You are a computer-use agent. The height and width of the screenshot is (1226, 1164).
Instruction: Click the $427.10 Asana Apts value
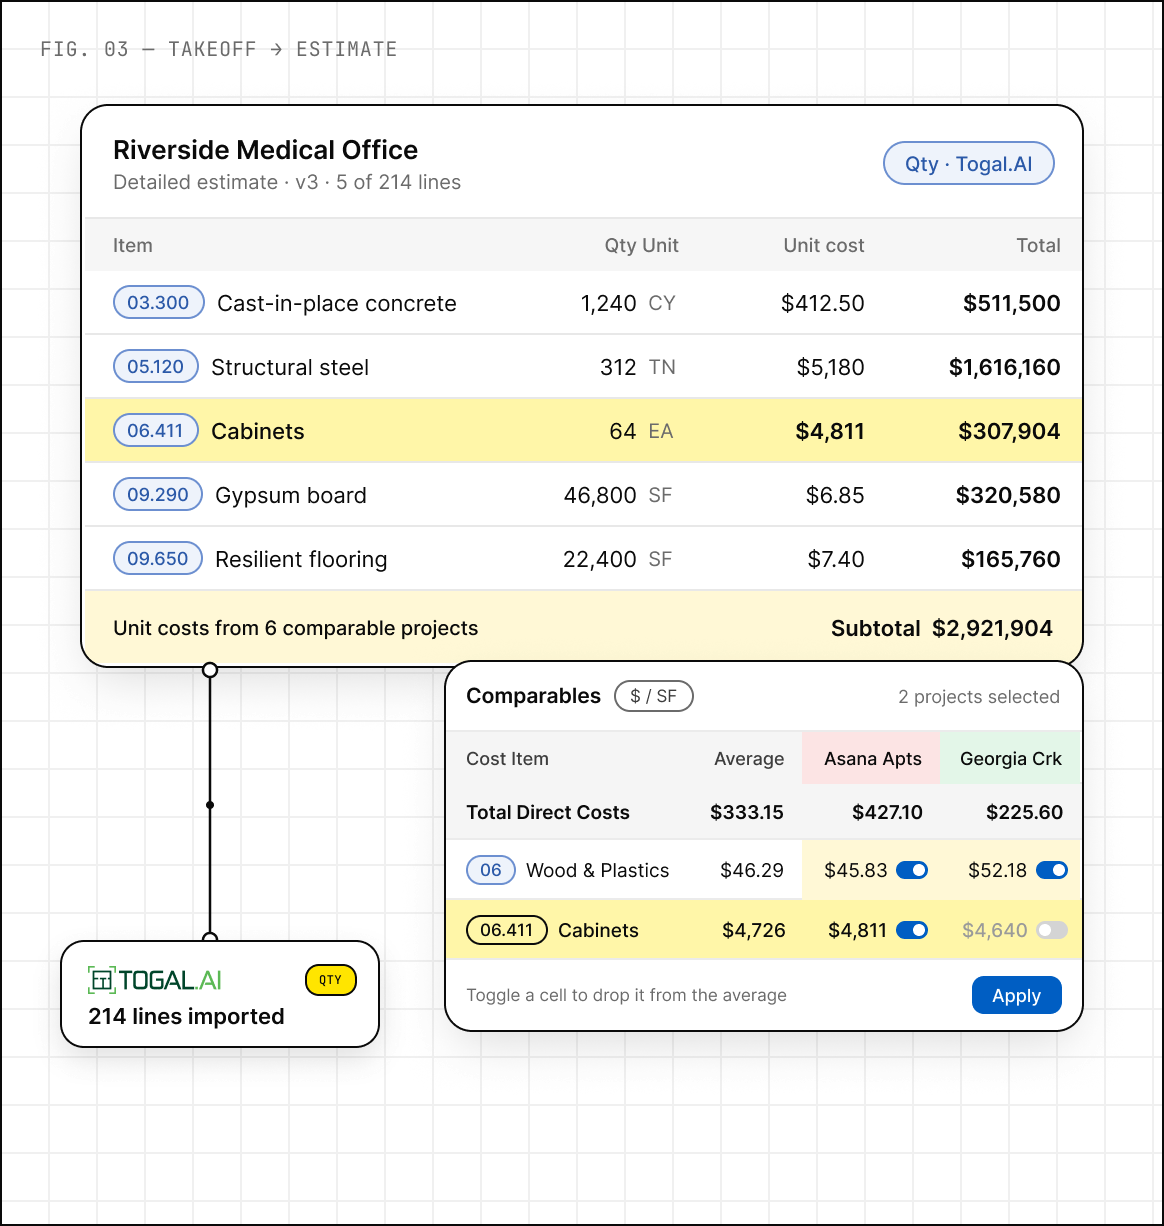pyautogui.click(x=887, y=812)
